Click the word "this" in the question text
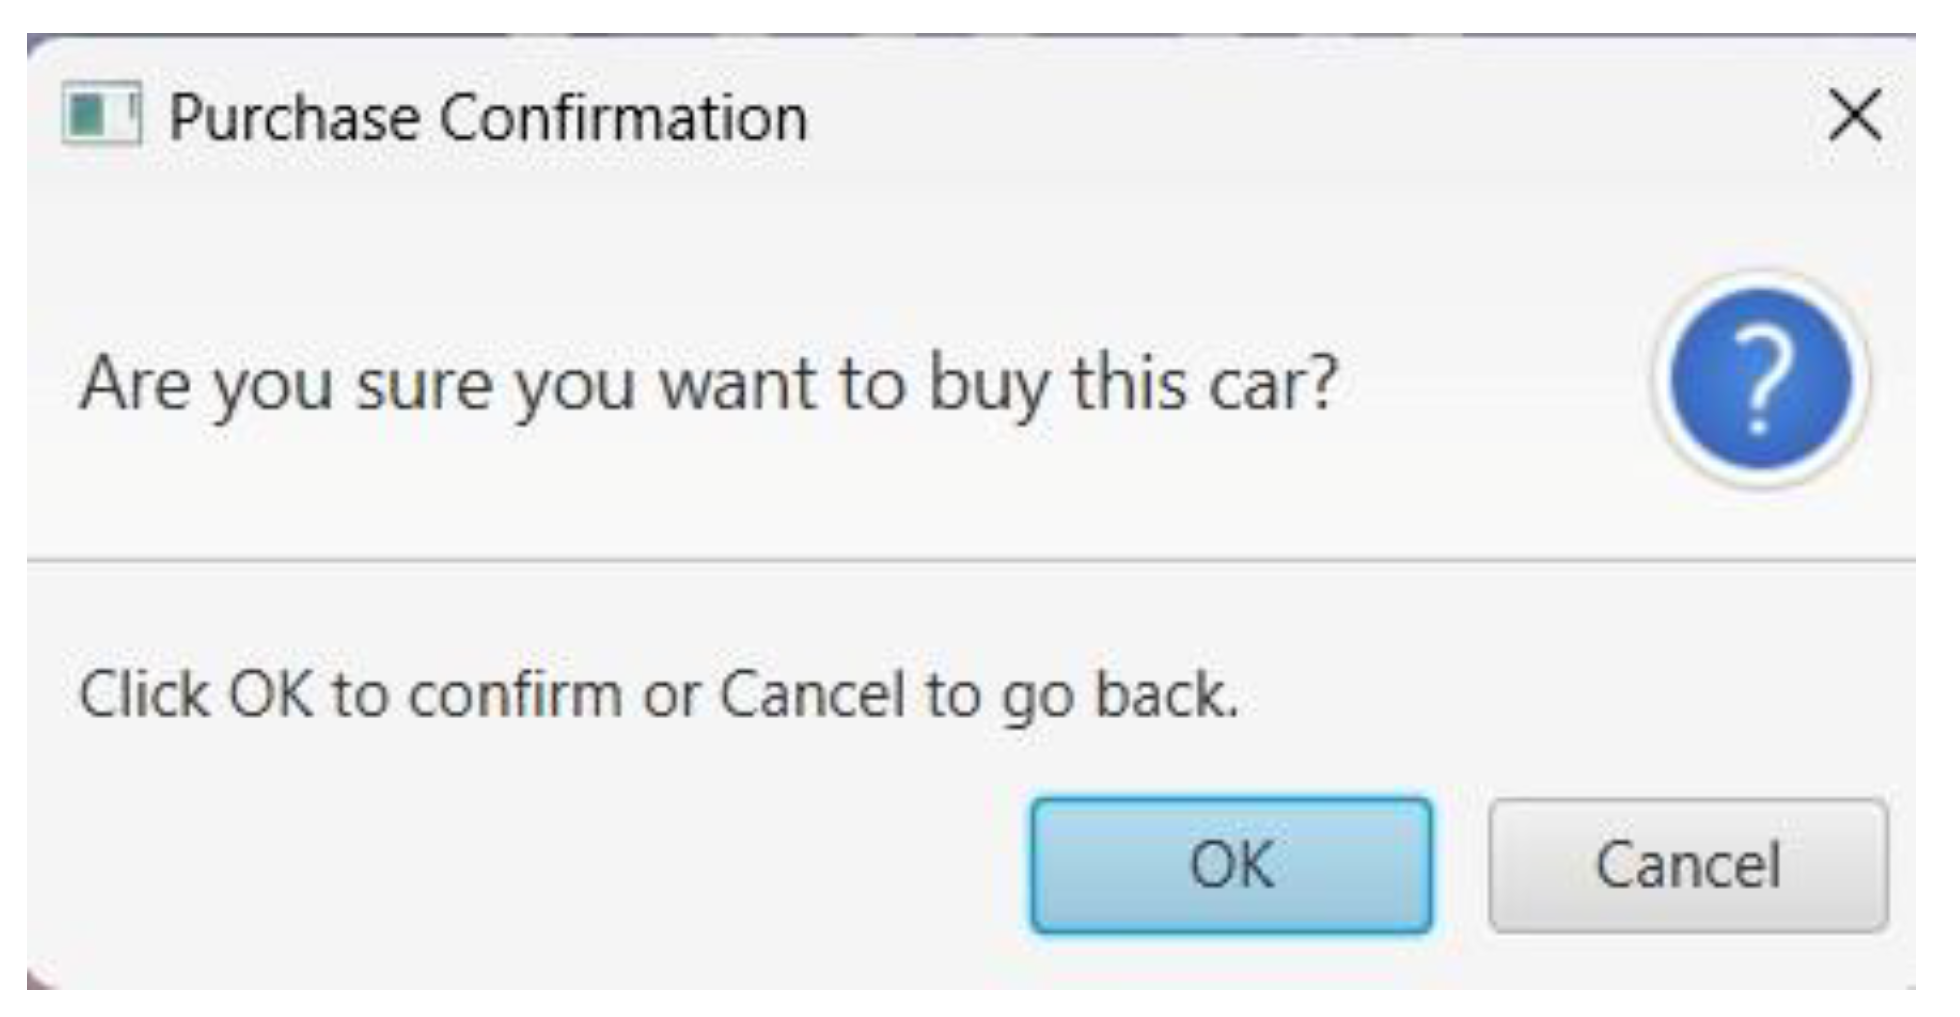 click(1129, 383)
